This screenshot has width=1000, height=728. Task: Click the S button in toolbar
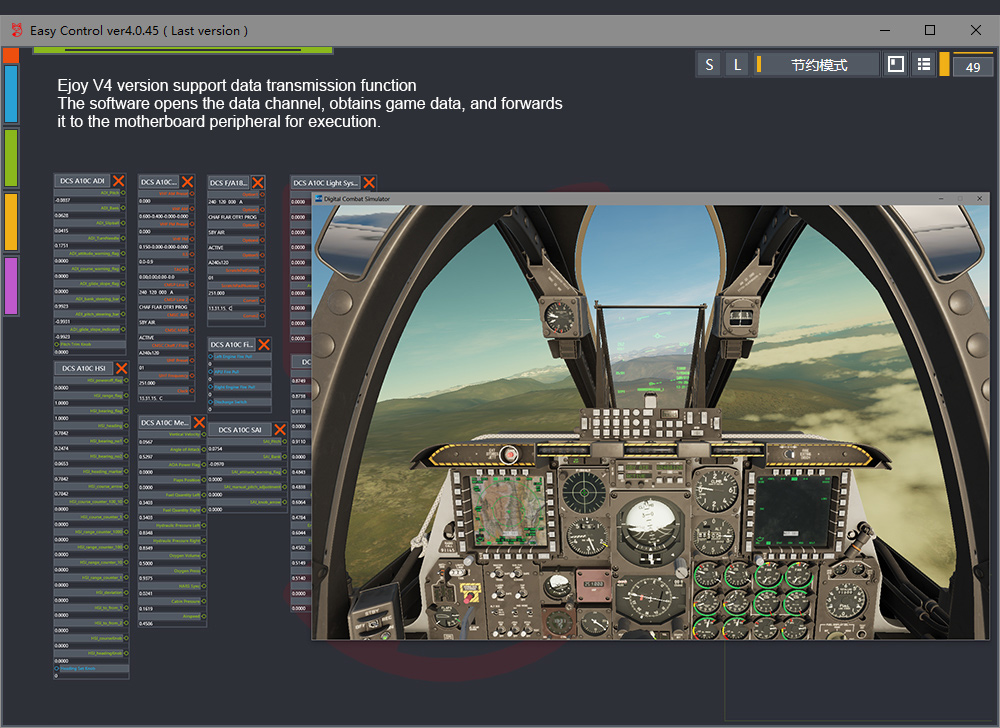709,65
